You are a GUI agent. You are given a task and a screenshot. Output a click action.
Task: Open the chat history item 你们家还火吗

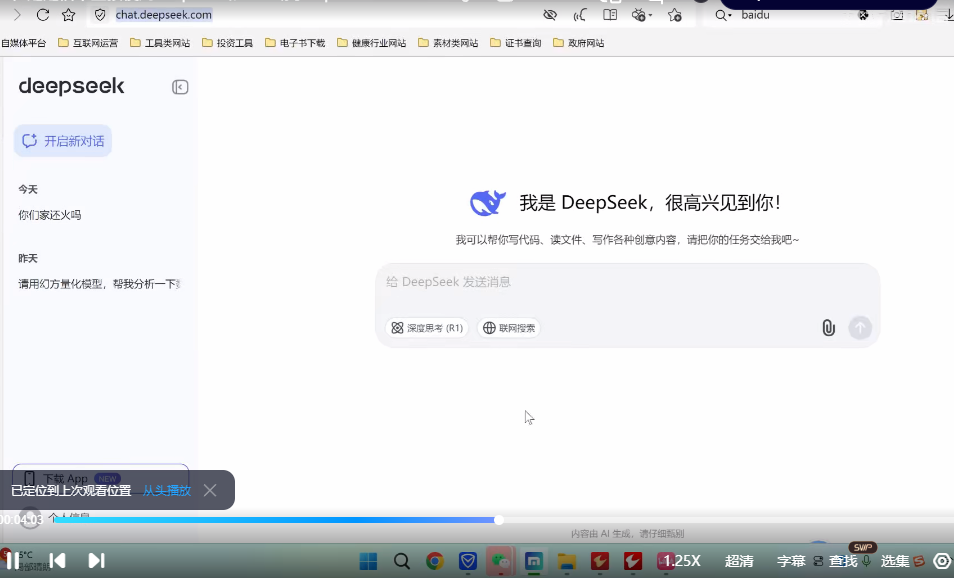point(50,215)
